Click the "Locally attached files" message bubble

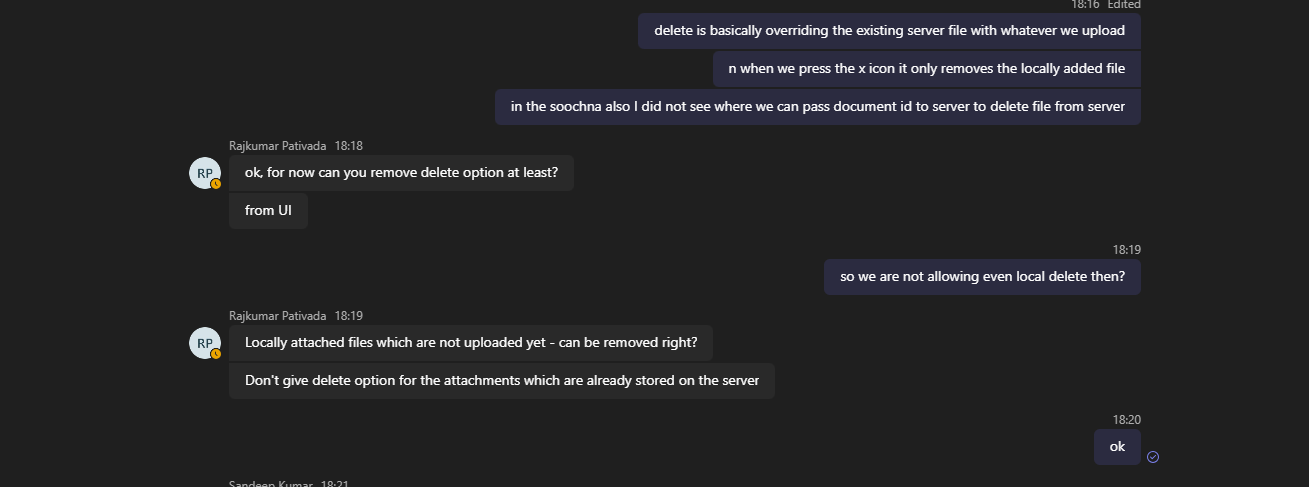tap(470, 343)
